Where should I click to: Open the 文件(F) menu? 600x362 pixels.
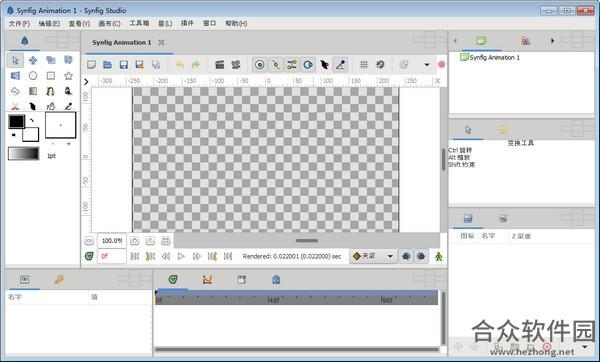tap(19, 24)
